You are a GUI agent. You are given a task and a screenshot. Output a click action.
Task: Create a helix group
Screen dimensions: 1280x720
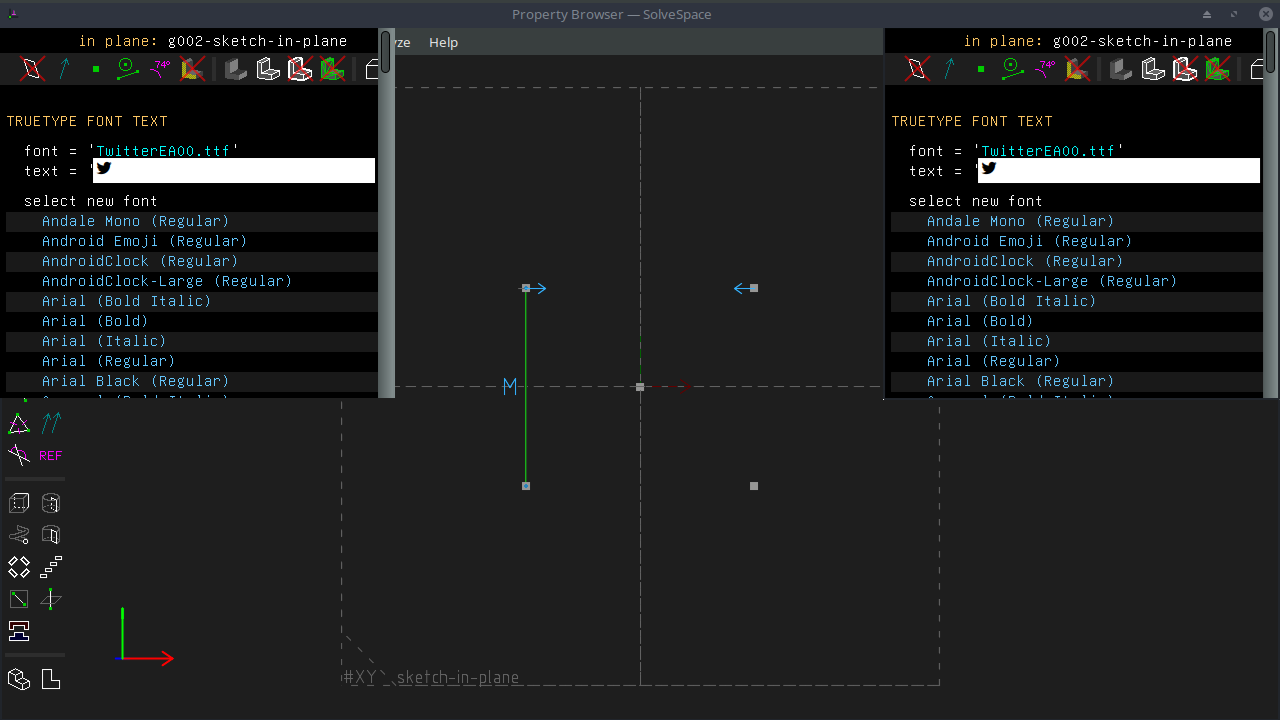coord(18,534)
